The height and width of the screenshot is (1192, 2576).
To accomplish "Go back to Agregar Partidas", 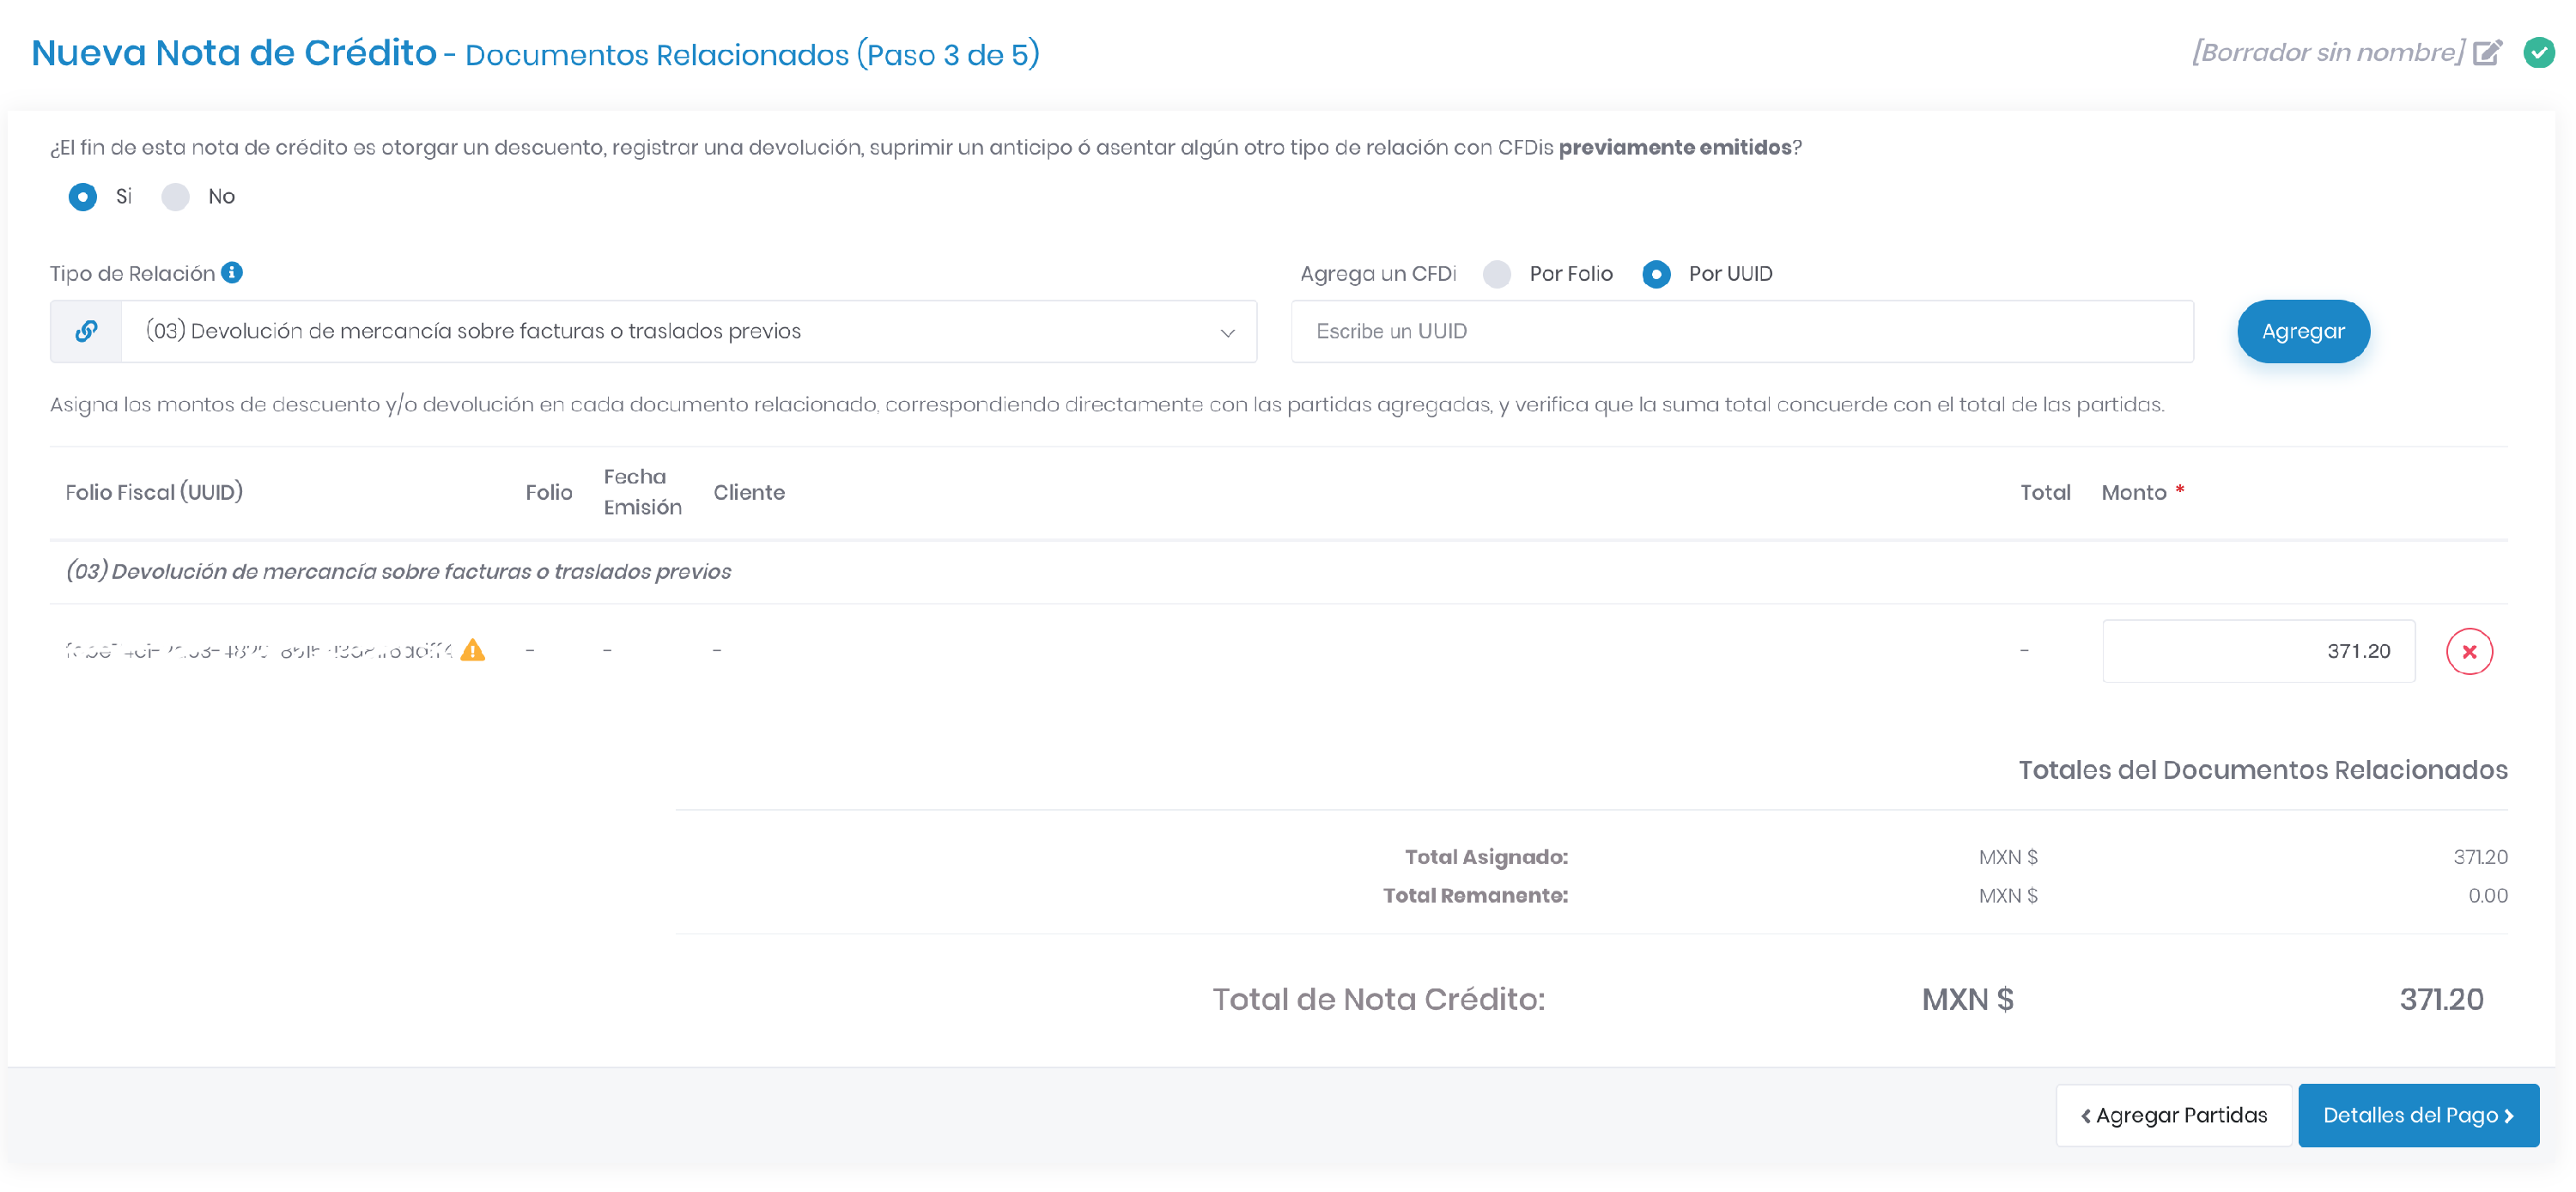I will coord(2173,1115).
